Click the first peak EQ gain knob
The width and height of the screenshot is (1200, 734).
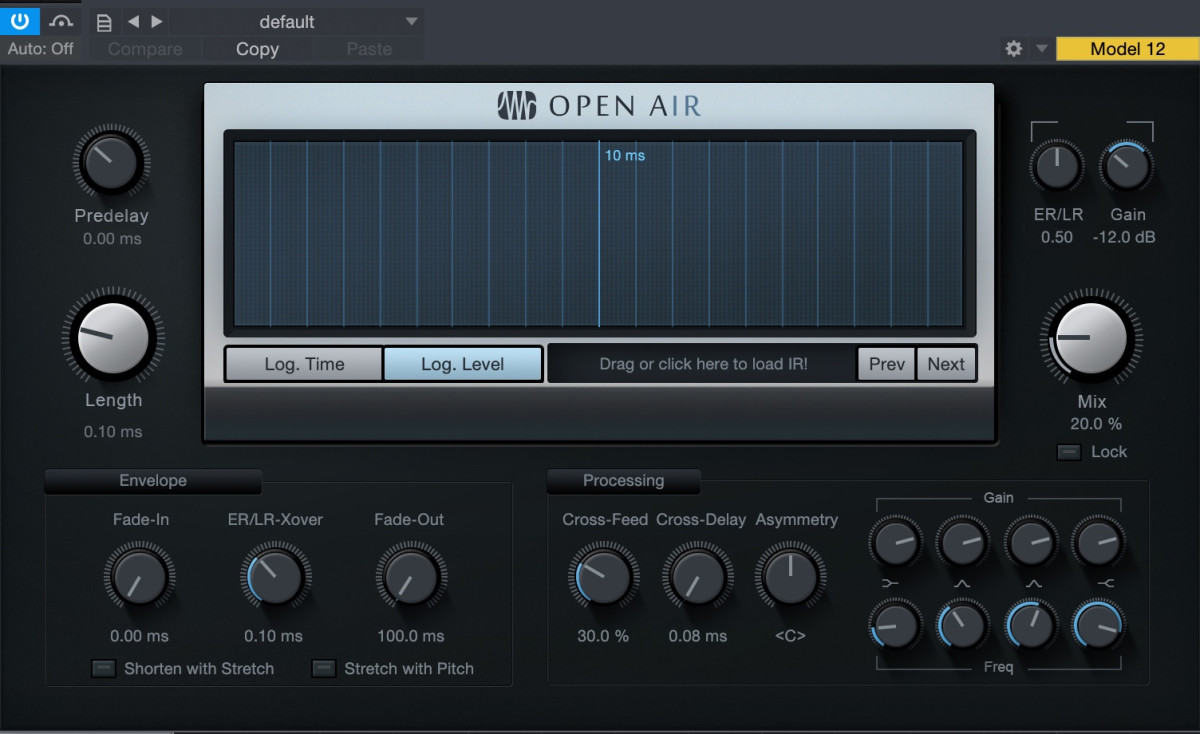[x=962, y=543]
